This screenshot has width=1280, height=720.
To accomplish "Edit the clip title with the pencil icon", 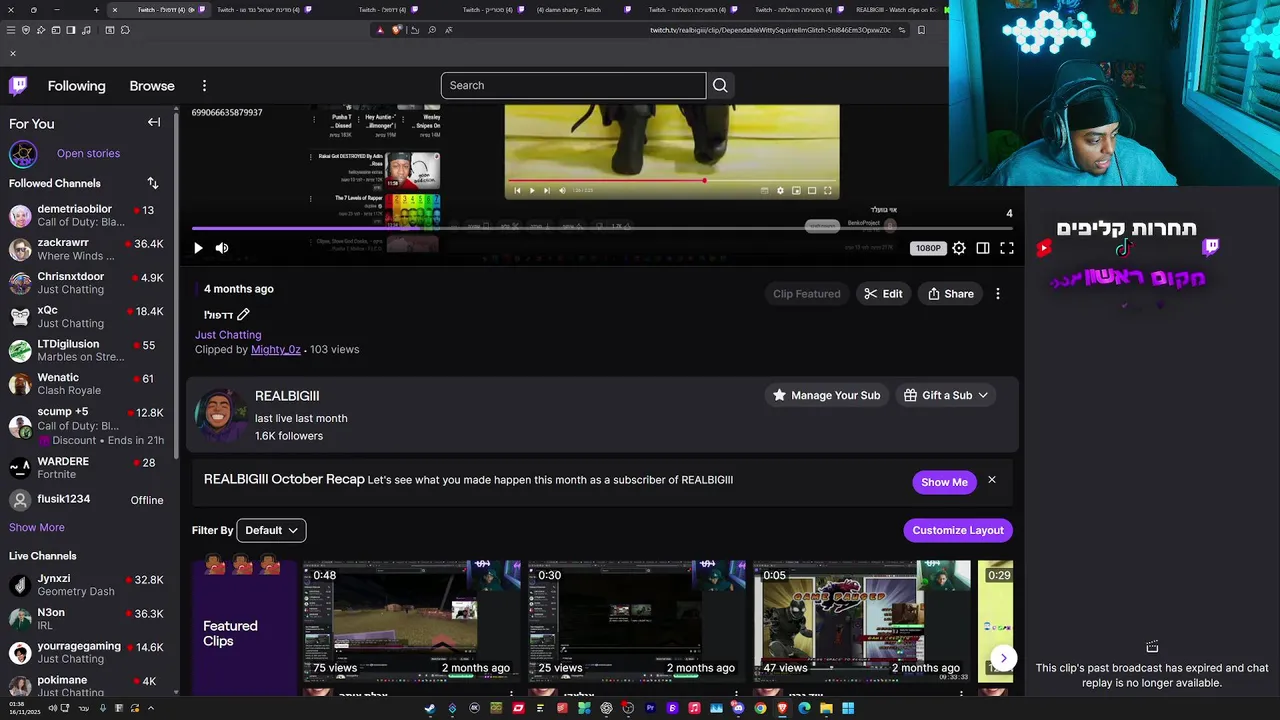I will coord(243,315).
